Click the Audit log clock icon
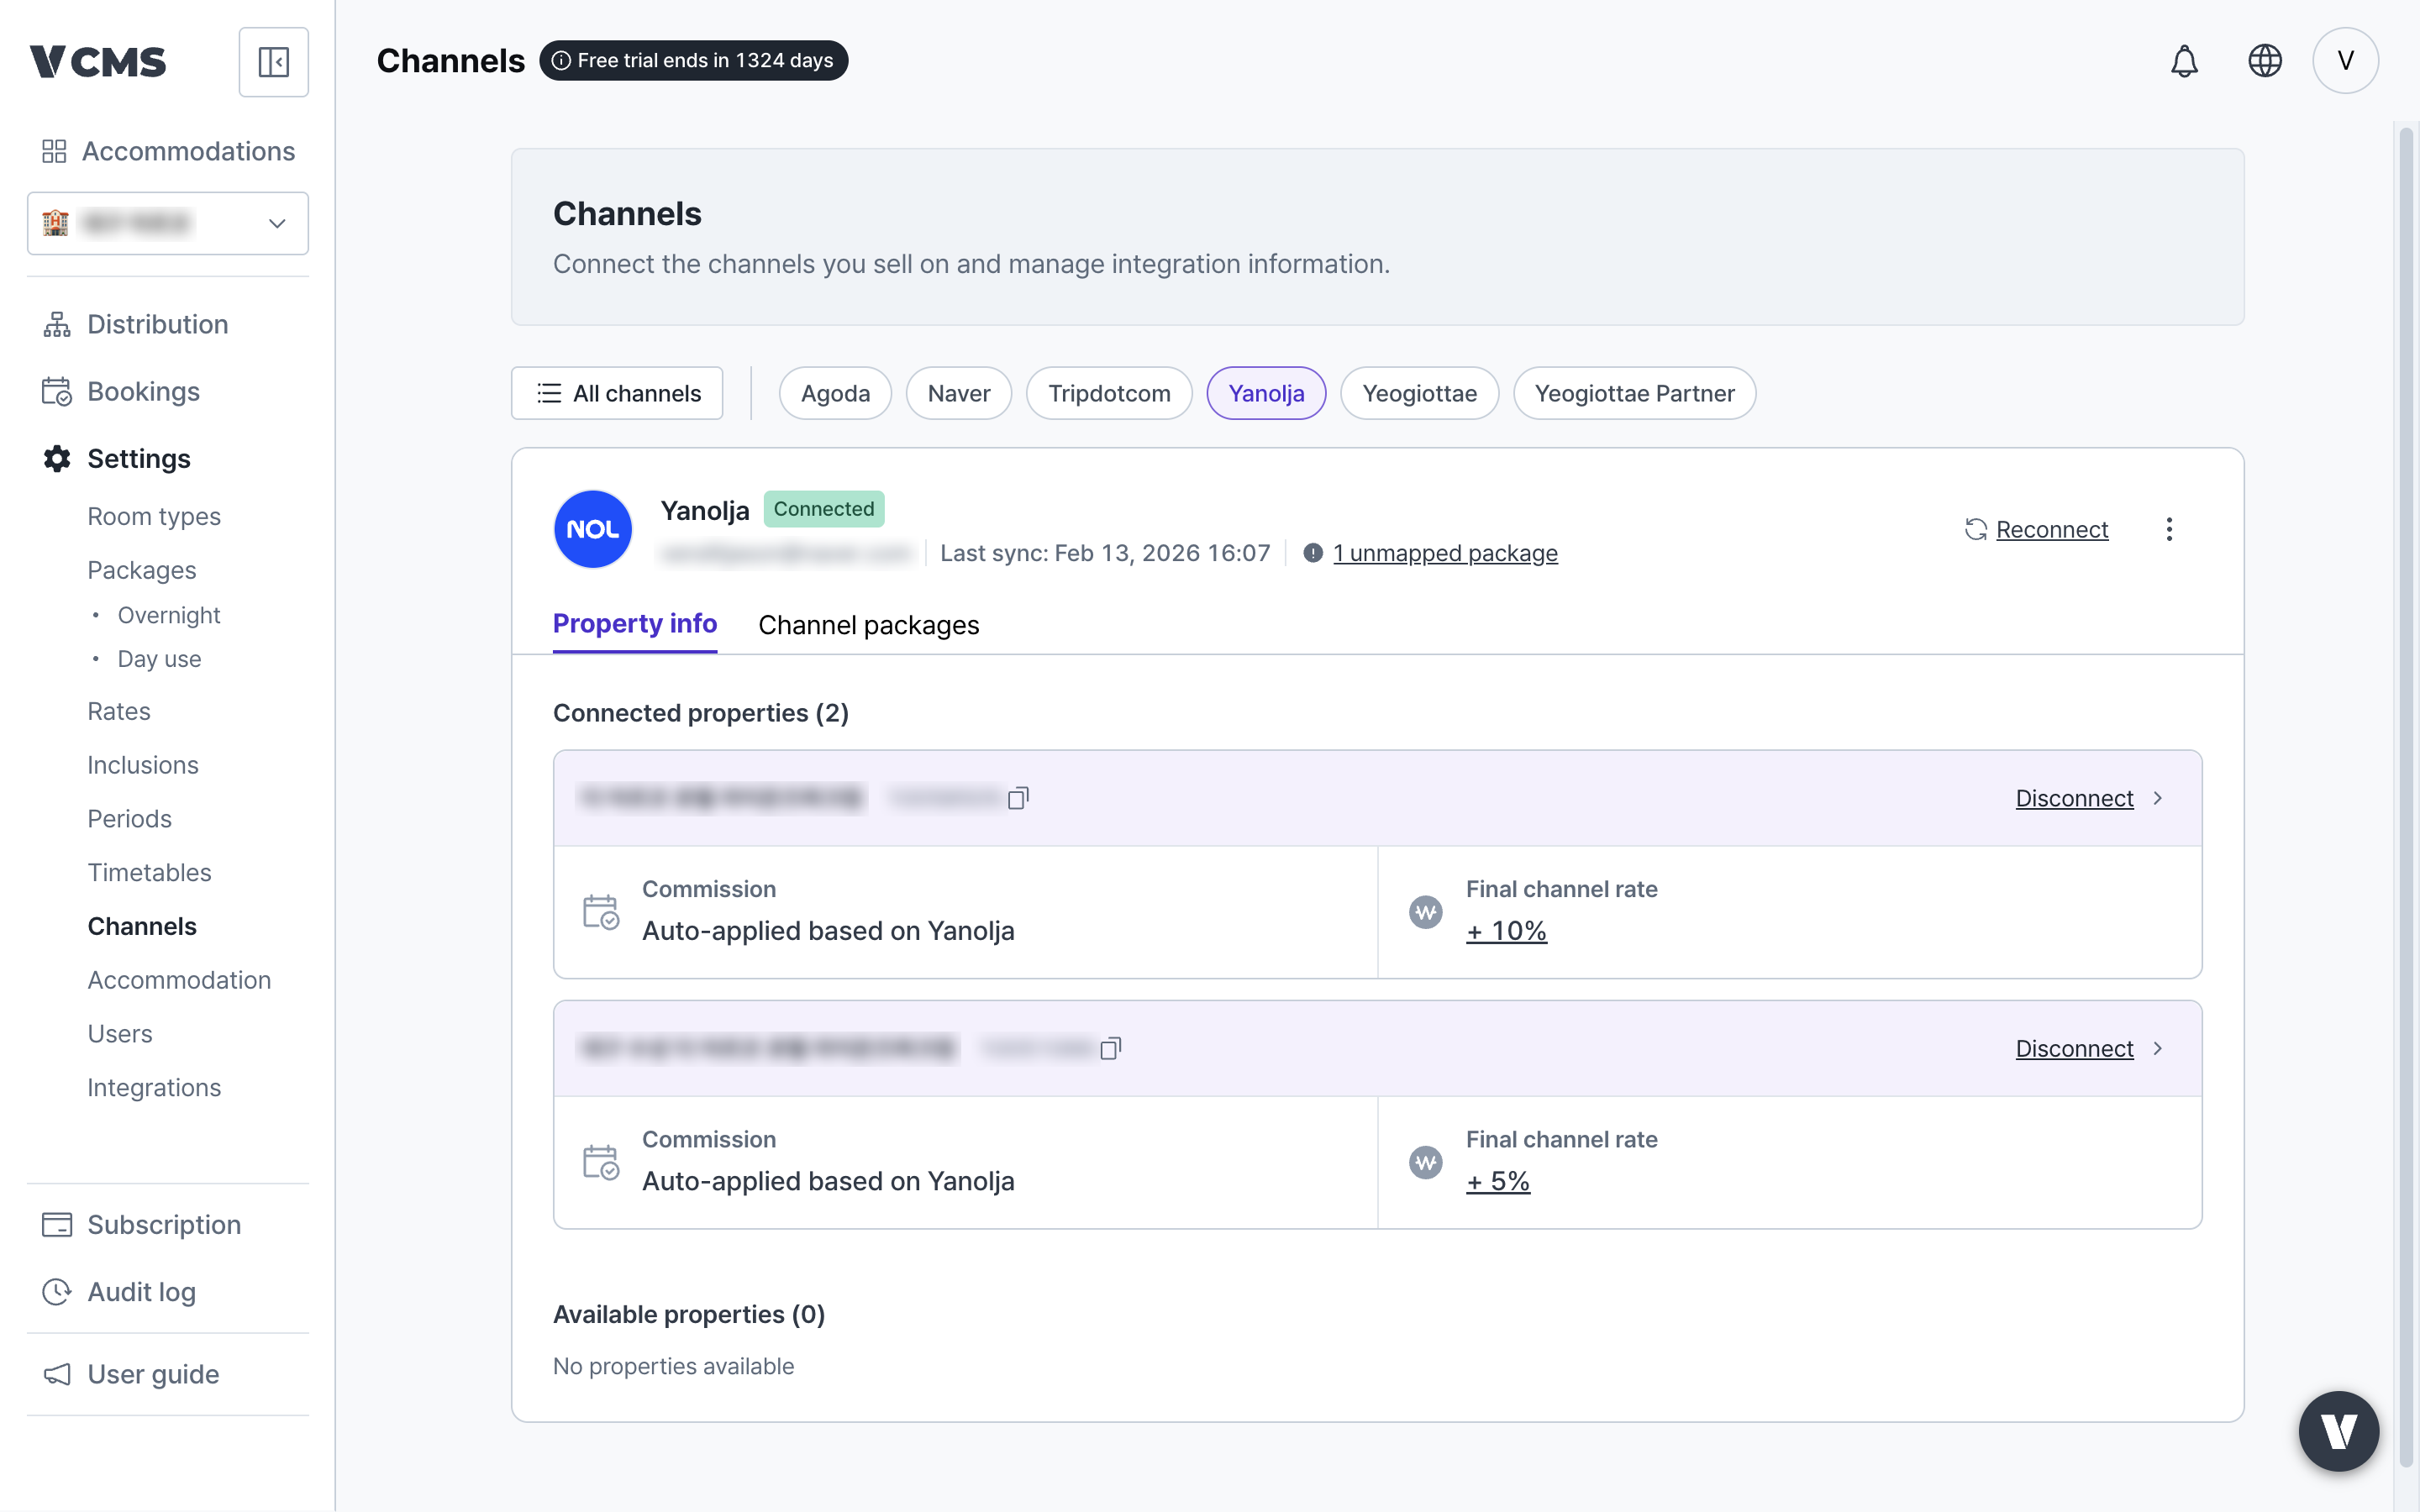The width and height of the screenshot is (2420, 1512). tap(57, 1291)
